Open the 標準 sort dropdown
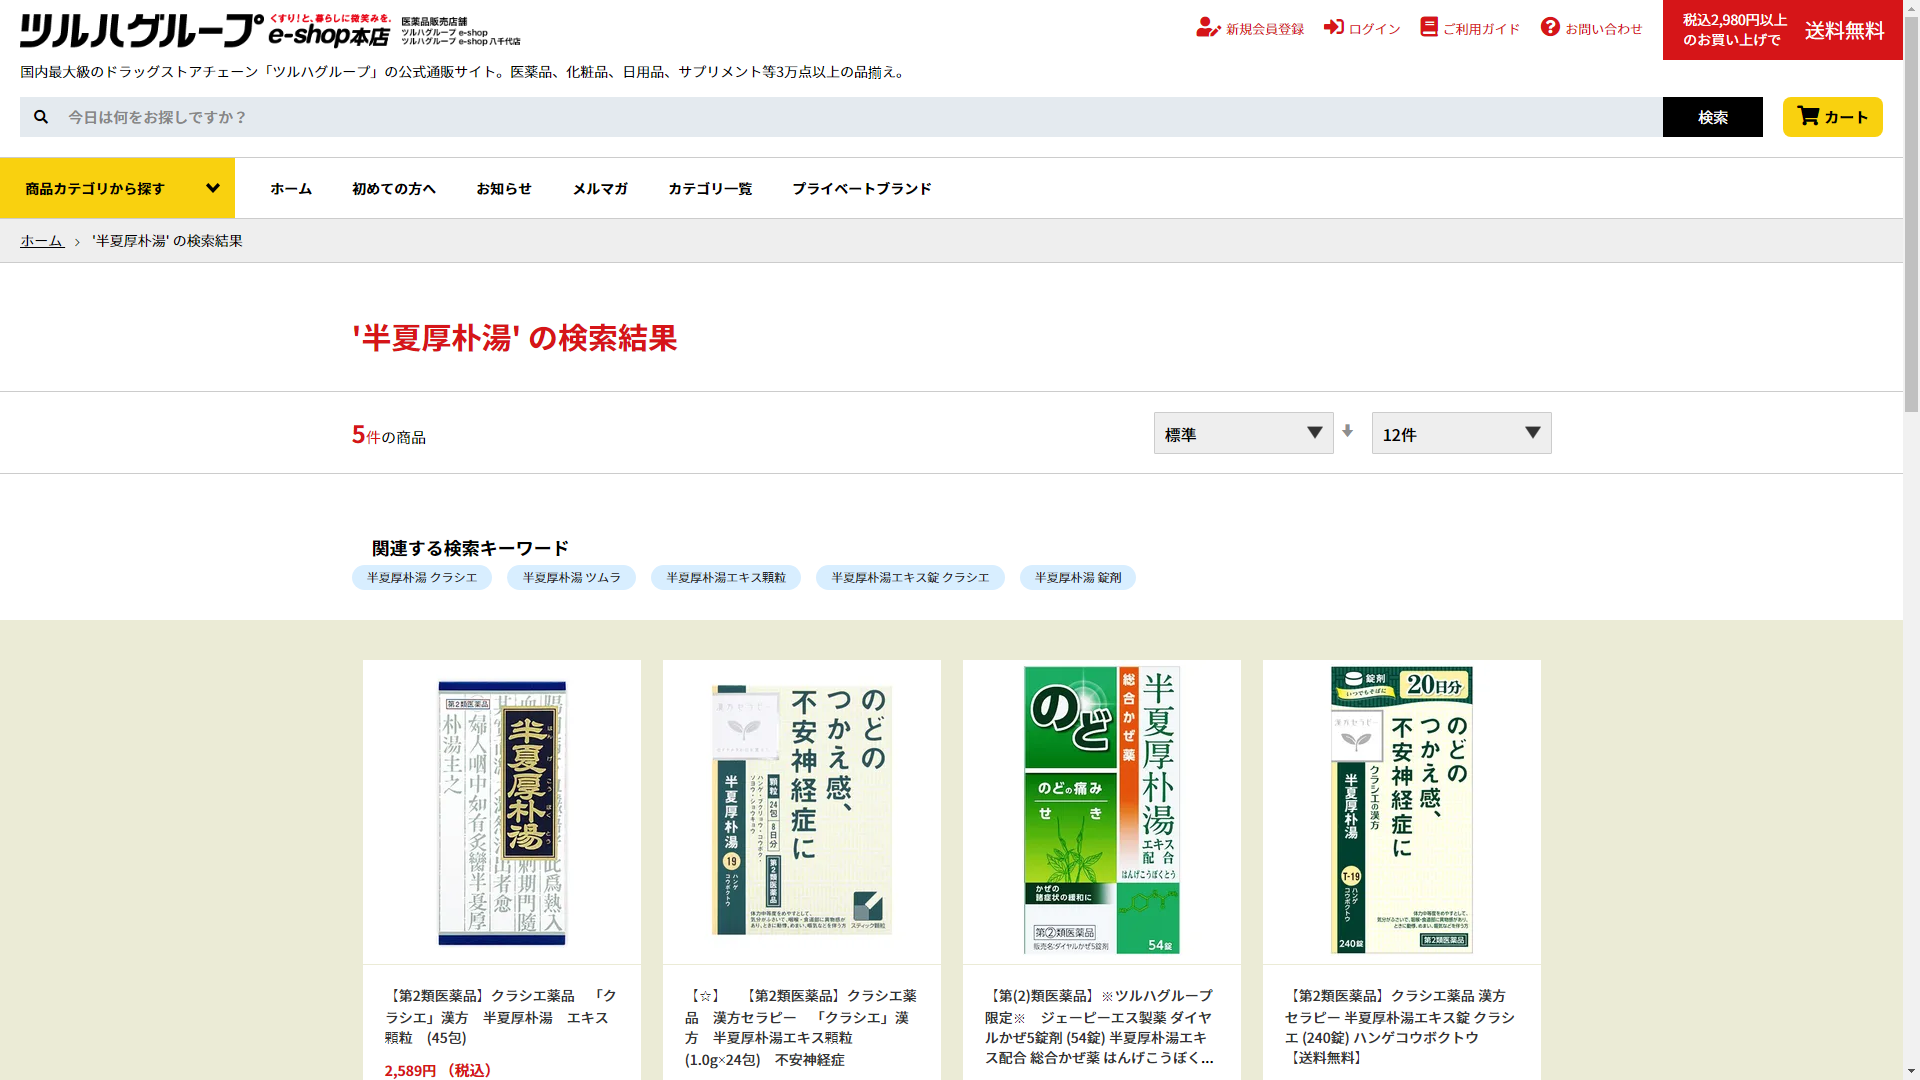The height and width of the screenshot is (1080, 1920). 1243,433
